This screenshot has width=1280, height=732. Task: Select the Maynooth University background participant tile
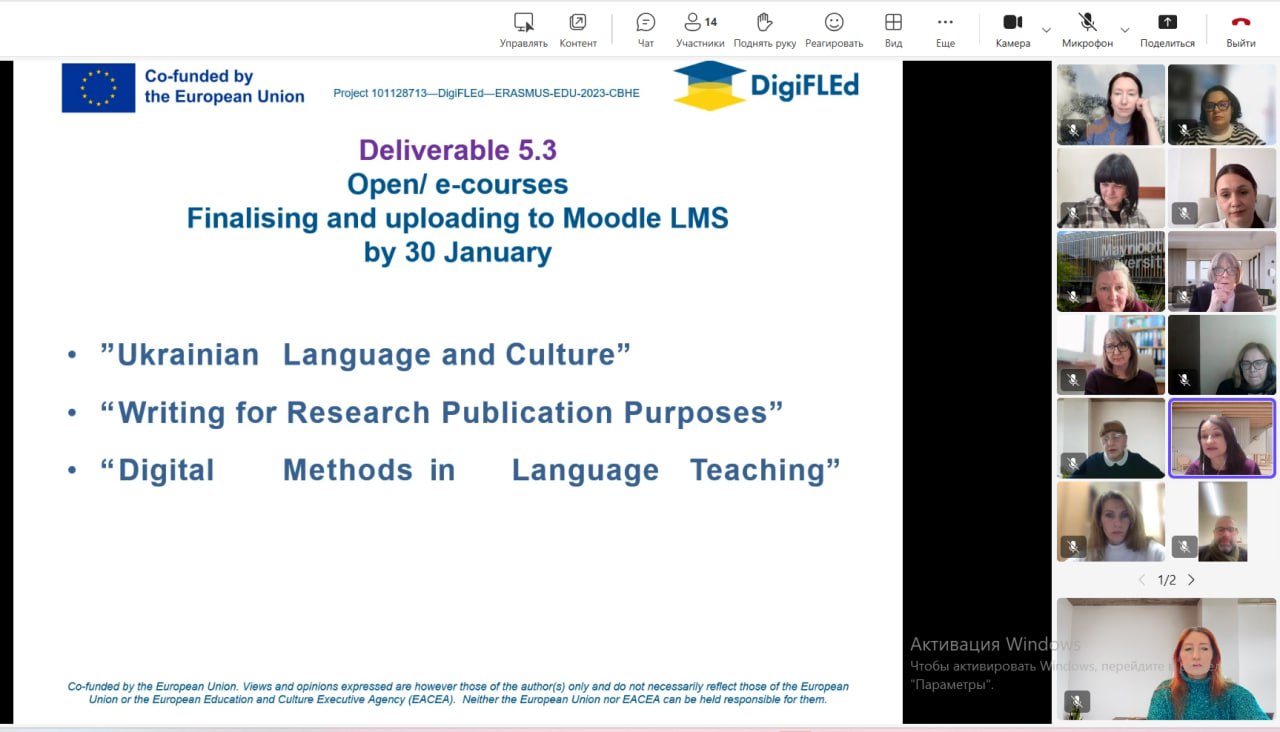[1110, 271]
